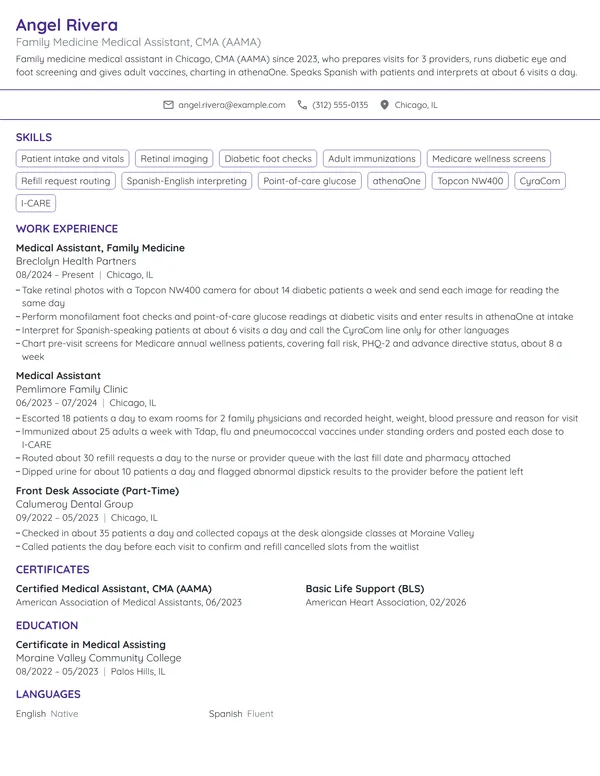Click the Angel Rivera name heading

pyautogui.click(x=67, y=25)
